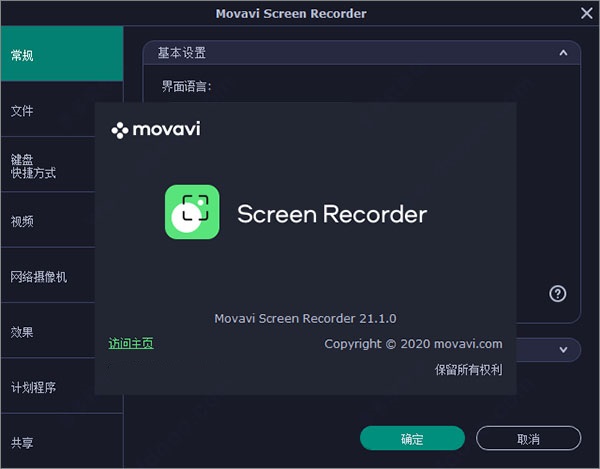Click the question mark help icon
The image size is (600, 469).
558,293
